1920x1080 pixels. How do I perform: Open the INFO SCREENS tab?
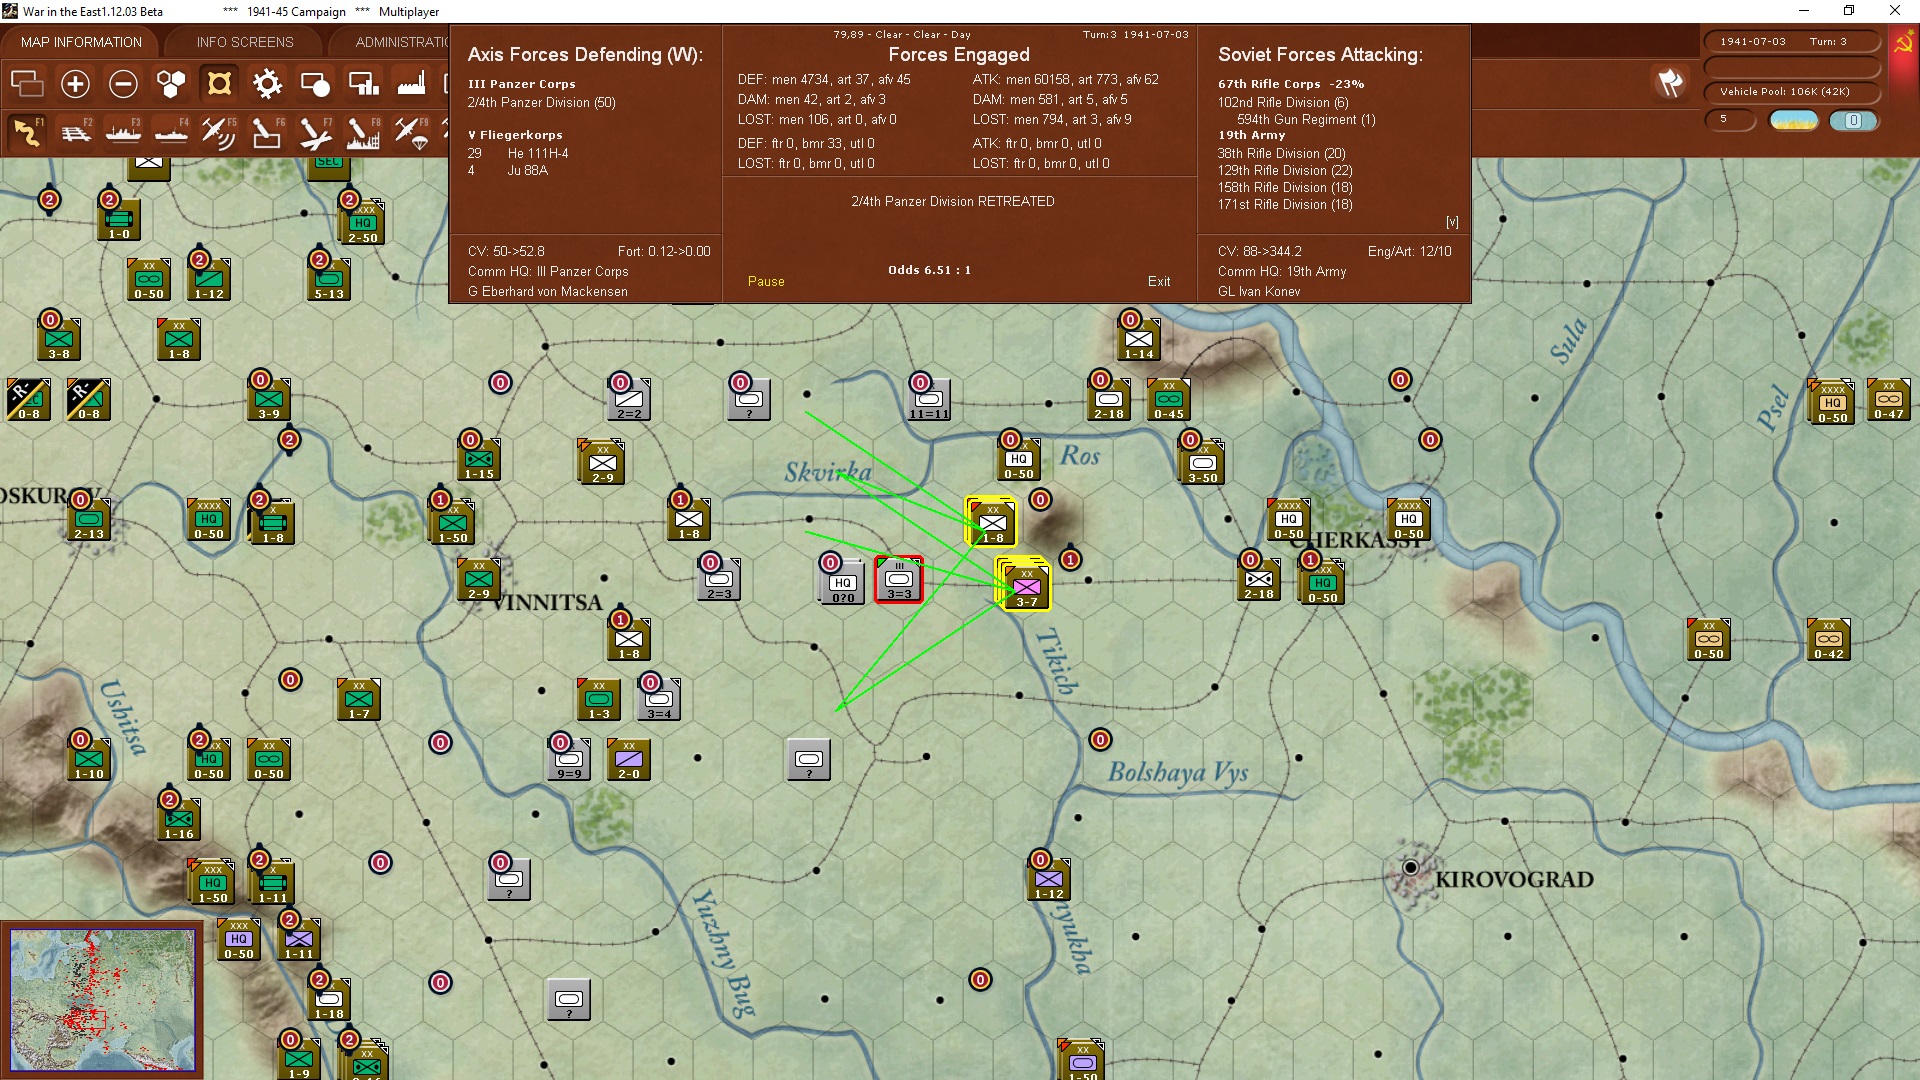click(x=245, y=42)
